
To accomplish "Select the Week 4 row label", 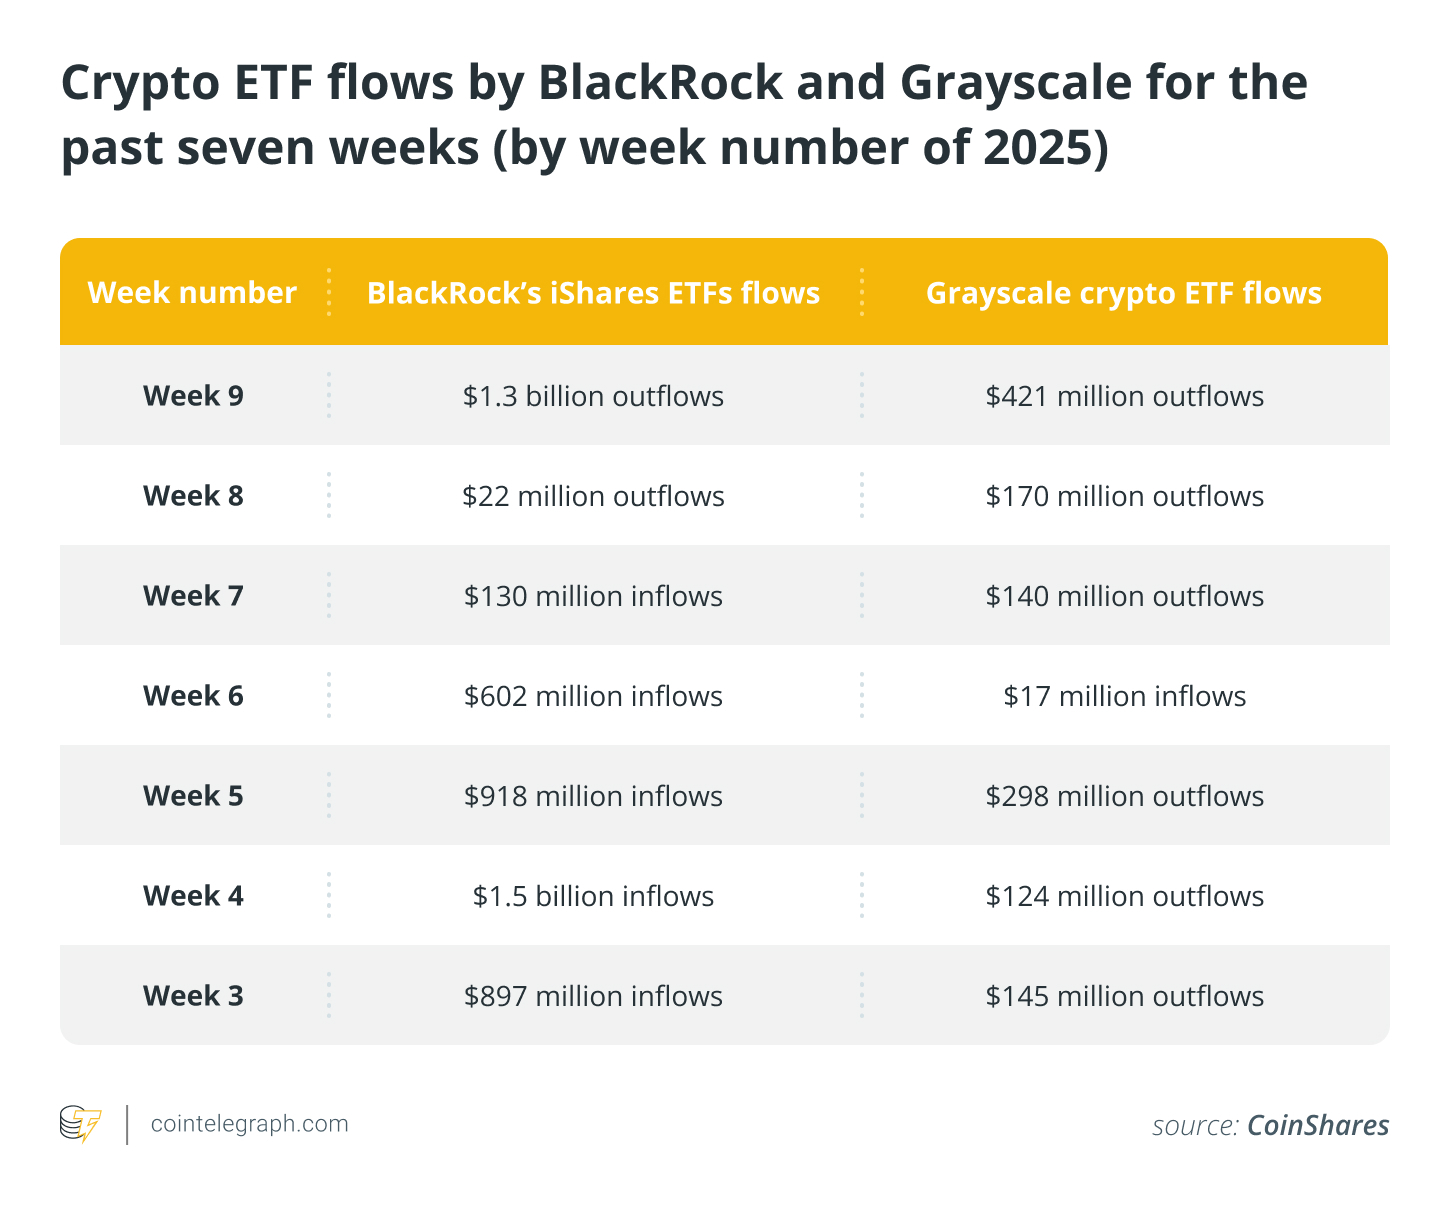I will coord(193,896).
